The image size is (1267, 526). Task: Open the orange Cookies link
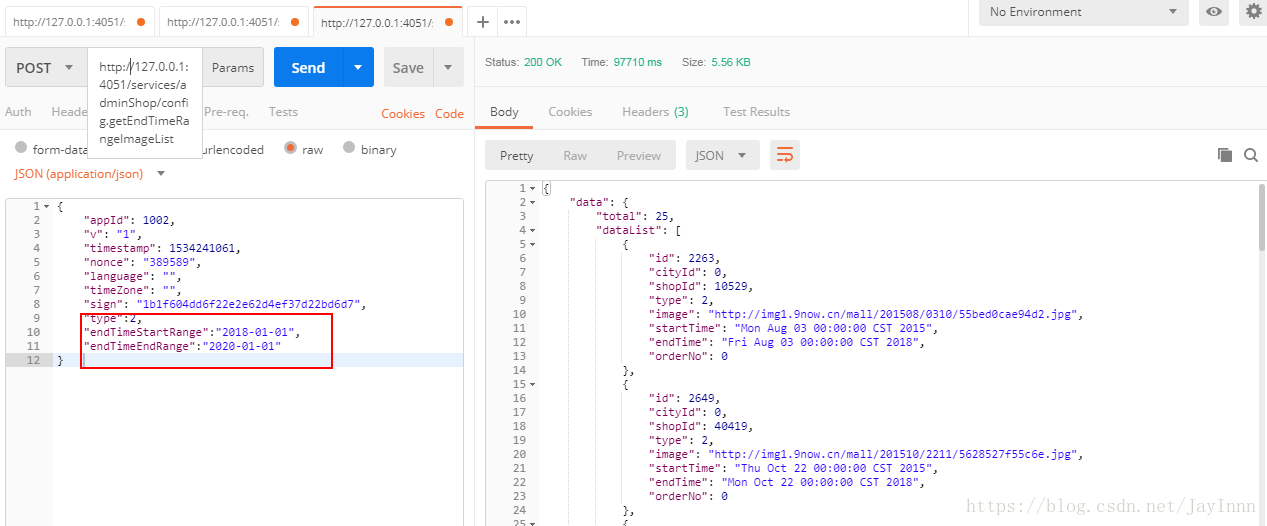pyautogui.click(x=403, y=114)
